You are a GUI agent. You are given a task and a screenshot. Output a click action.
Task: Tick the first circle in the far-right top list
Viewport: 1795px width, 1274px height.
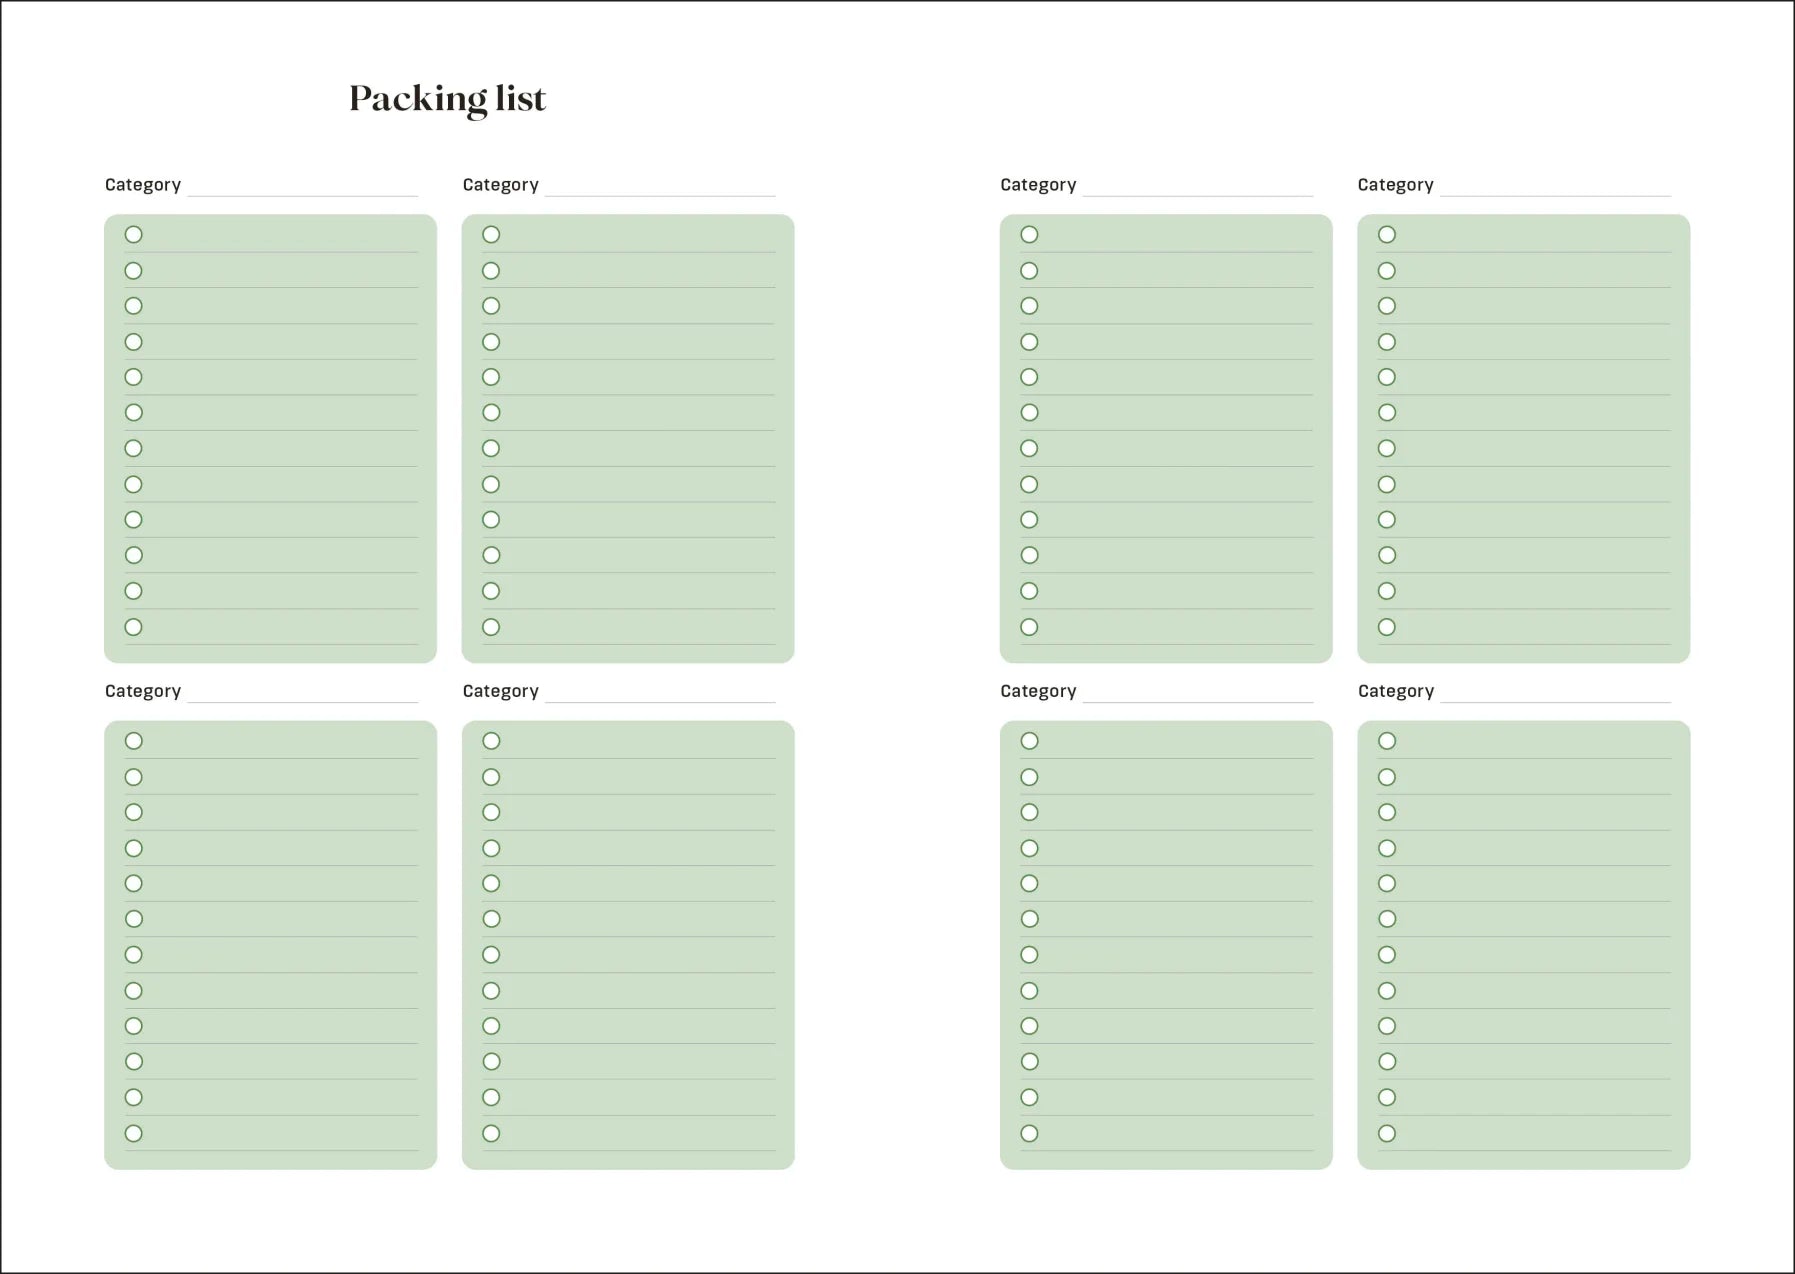[1387, 235]
